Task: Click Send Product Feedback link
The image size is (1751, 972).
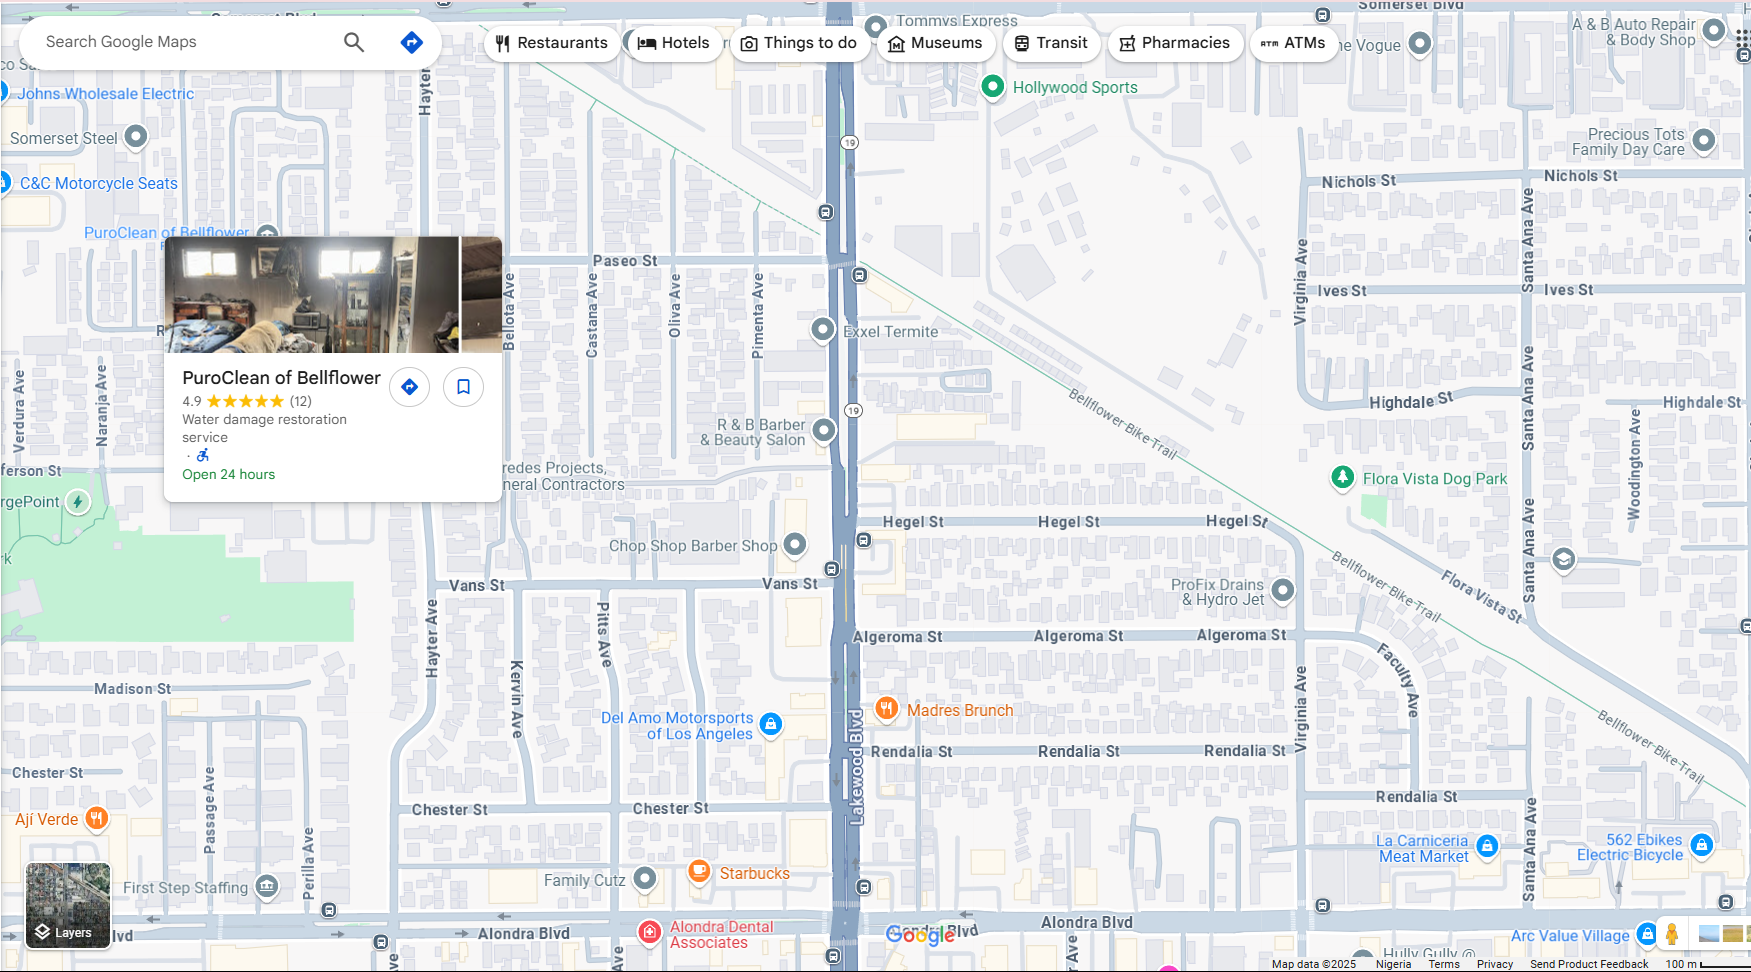Action: click(1589, 964)
